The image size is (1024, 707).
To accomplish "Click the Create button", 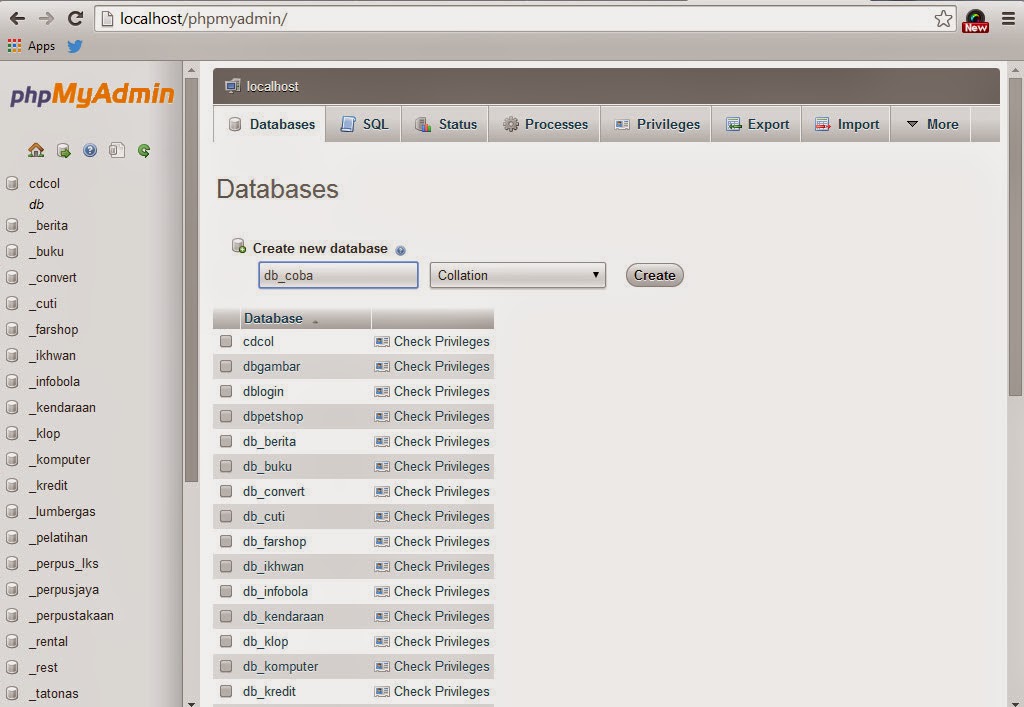I will [654, 275].
